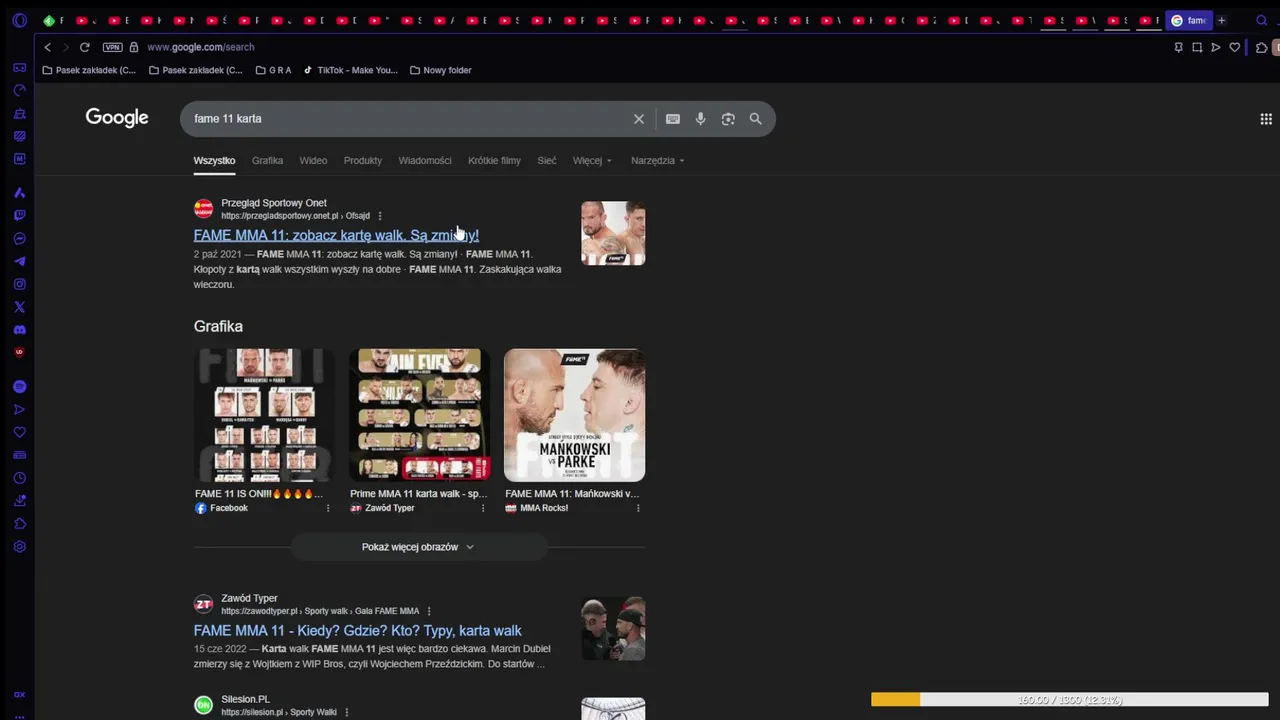
Task: Select the Wiadomości search tab
Action: click(x=425, y=160)
